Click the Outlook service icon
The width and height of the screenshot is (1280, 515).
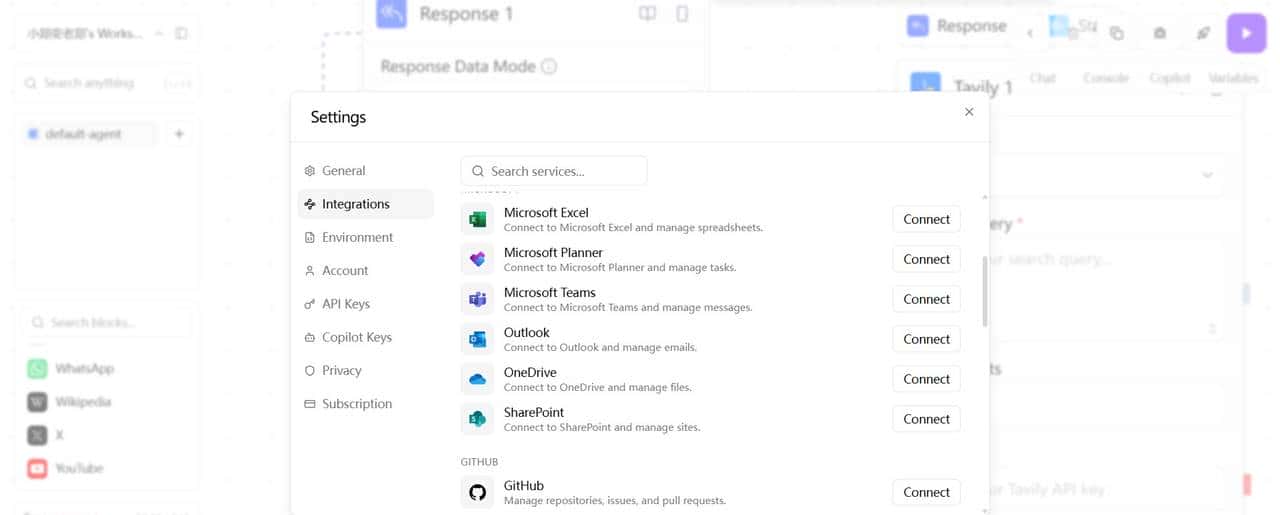[477, 339]
